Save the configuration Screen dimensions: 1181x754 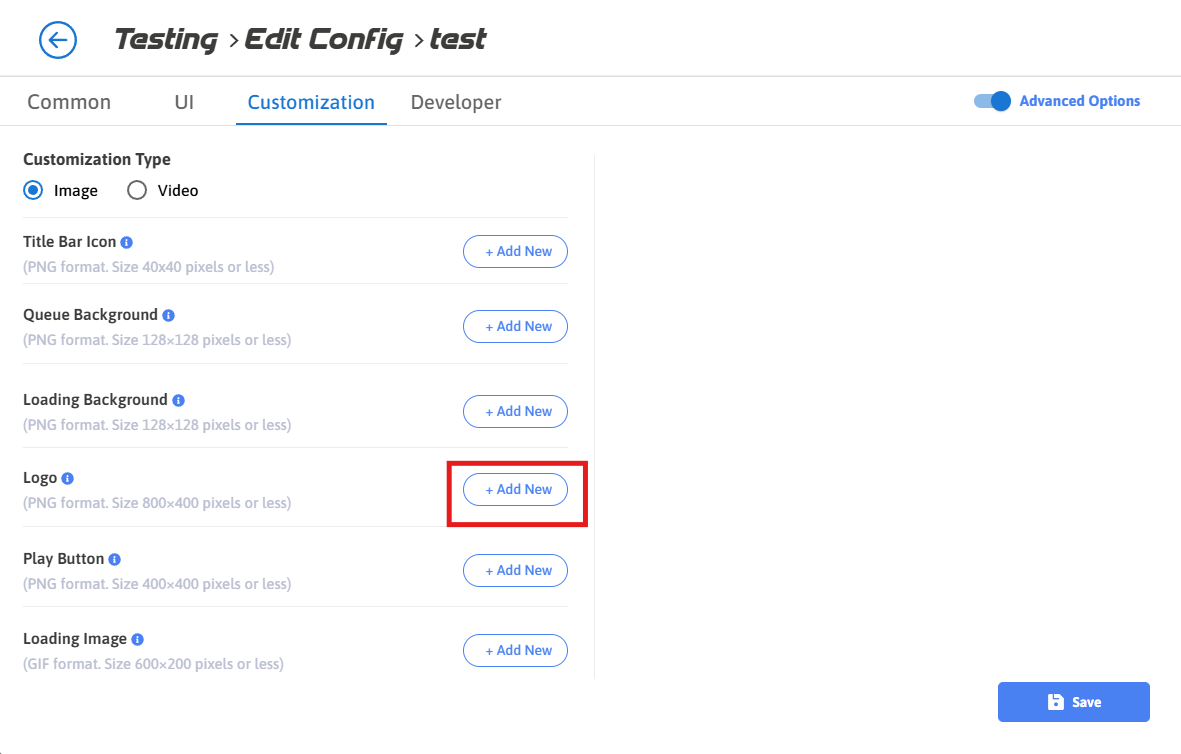click(x=1073, y=702)
